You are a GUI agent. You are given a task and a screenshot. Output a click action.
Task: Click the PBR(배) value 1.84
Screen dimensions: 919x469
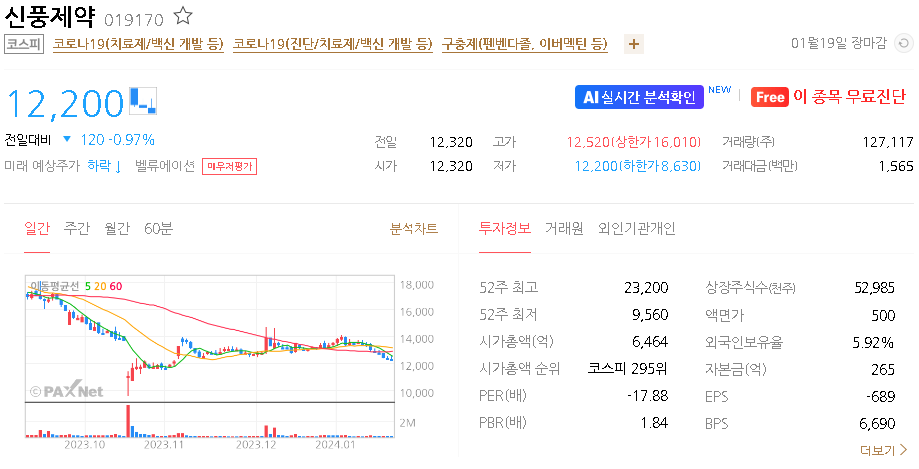(655, 423)
